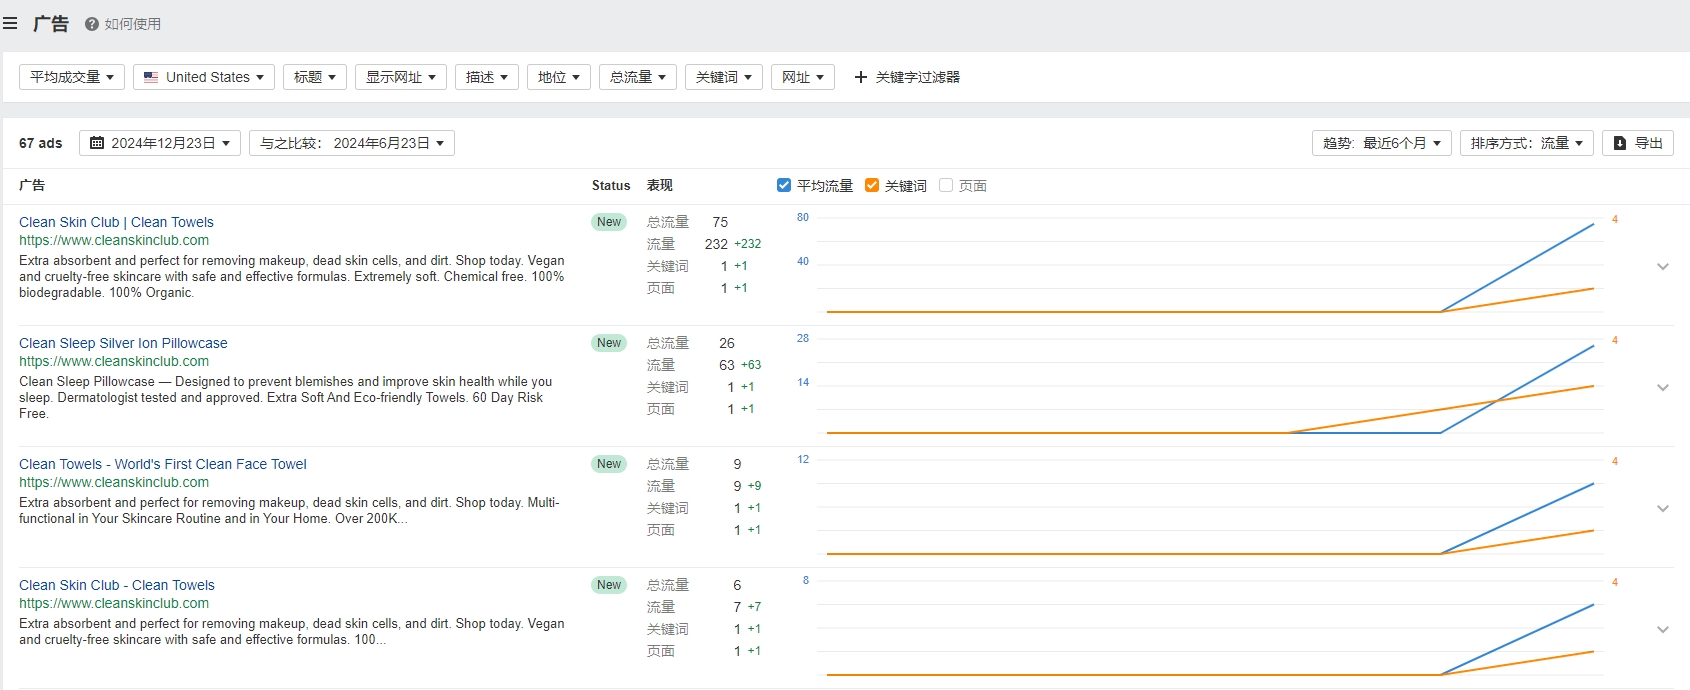Visit the URL under Clean Skin Club - Clean Towels
Viewport: 1690px width, 690px height.
(x=114, y=603)
